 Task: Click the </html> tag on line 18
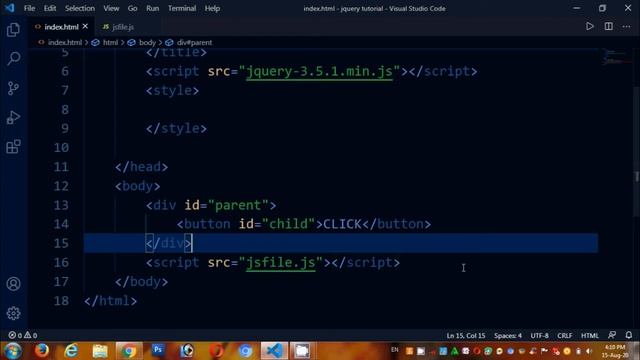coord(110,301)
